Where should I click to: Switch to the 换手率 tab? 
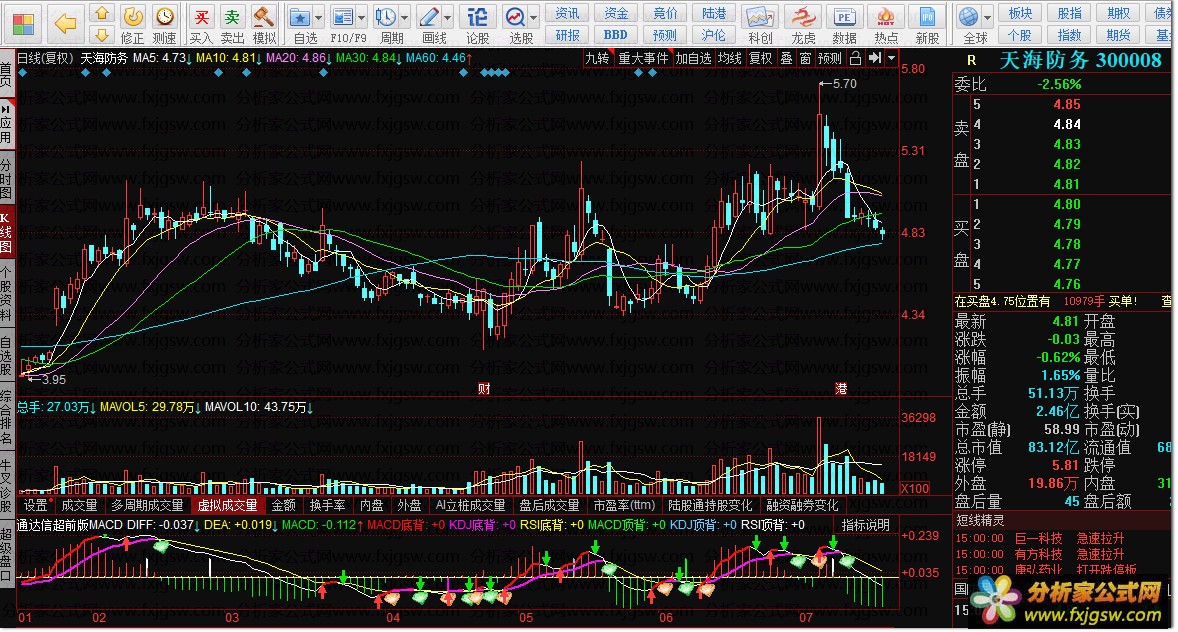(x=328, y=505)
